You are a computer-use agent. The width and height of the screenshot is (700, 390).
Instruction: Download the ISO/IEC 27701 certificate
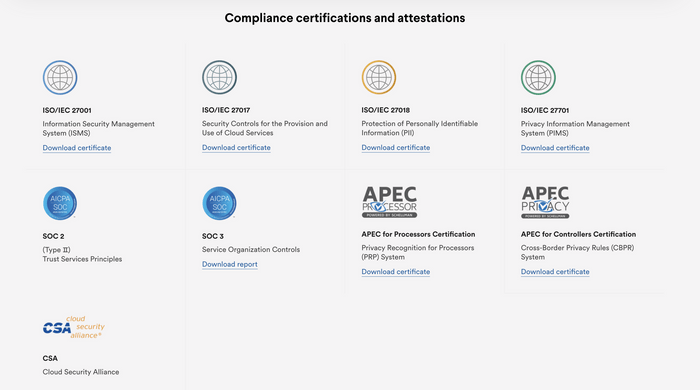click(x=555, y=148)
